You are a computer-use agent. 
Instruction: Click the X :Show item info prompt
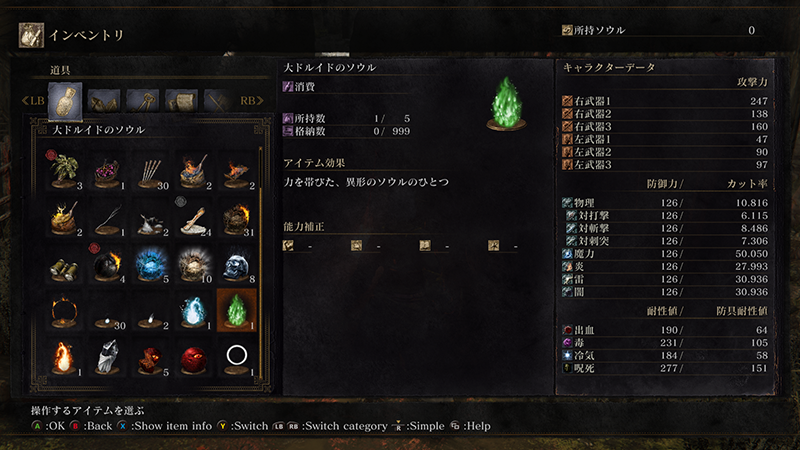[165, 426]
